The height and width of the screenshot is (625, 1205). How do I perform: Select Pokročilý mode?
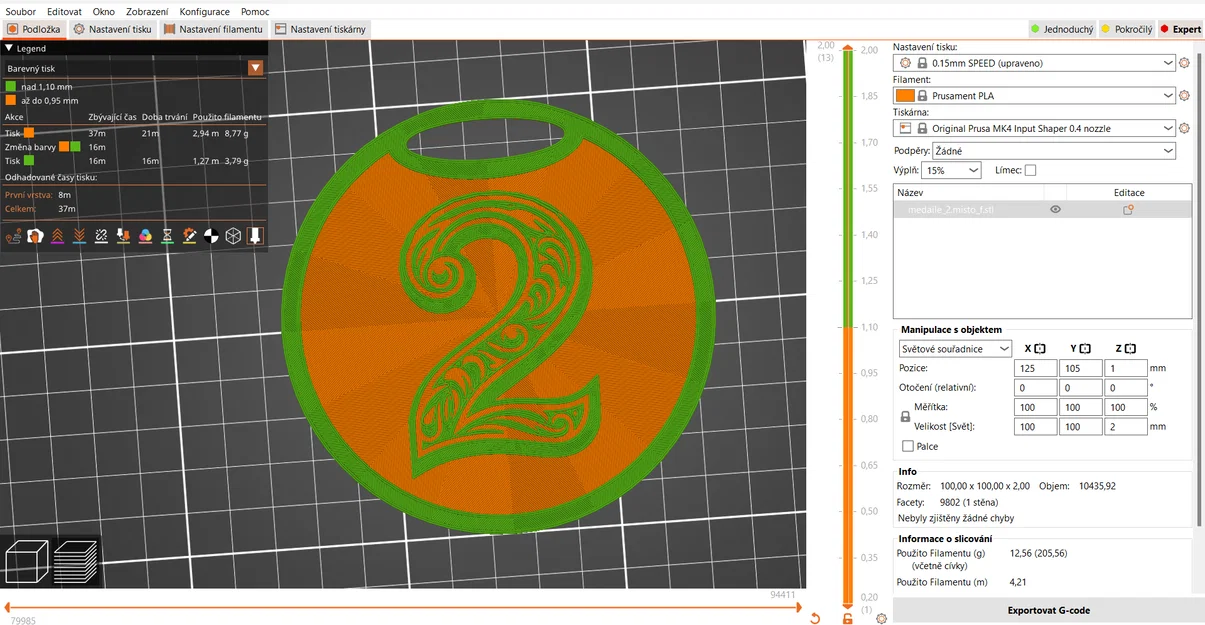1127,29
